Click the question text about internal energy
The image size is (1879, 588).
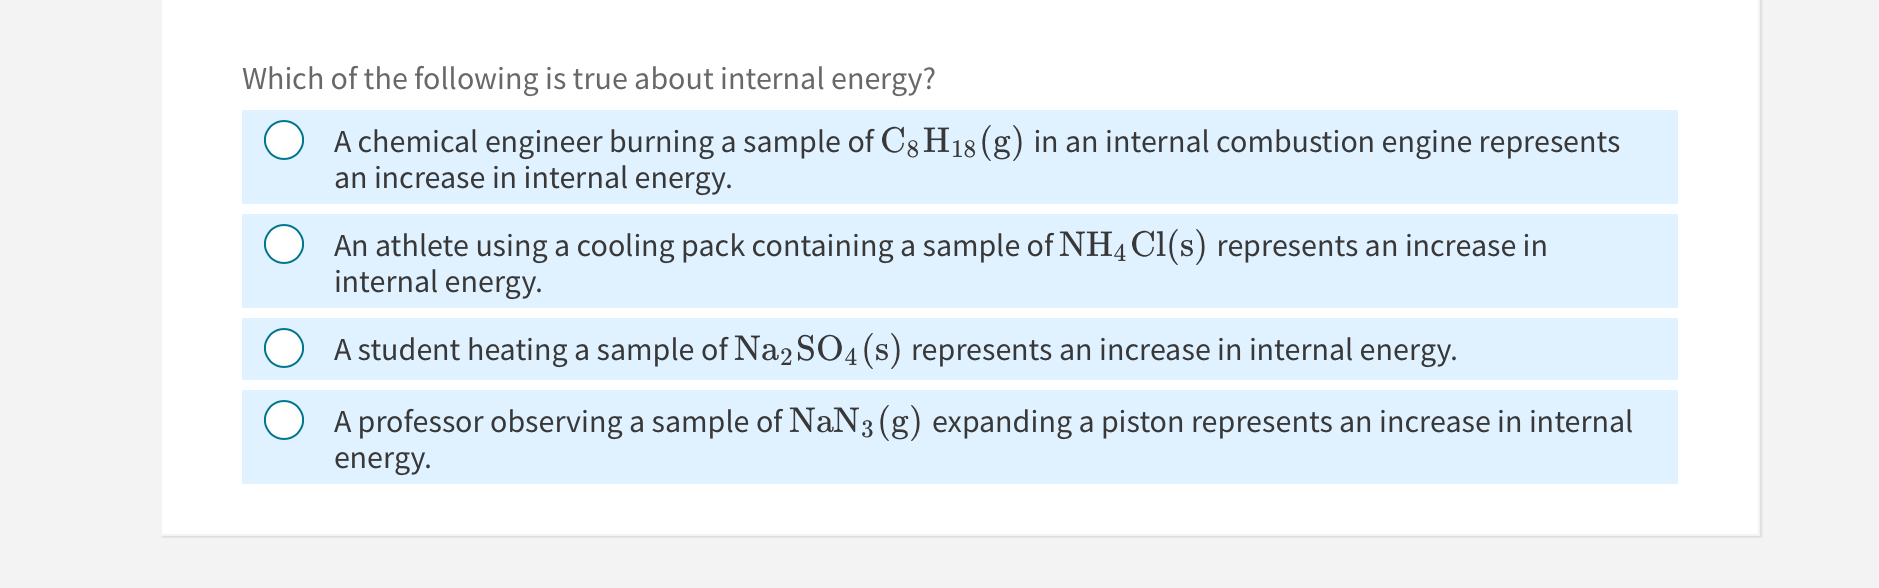click(588, 78)
